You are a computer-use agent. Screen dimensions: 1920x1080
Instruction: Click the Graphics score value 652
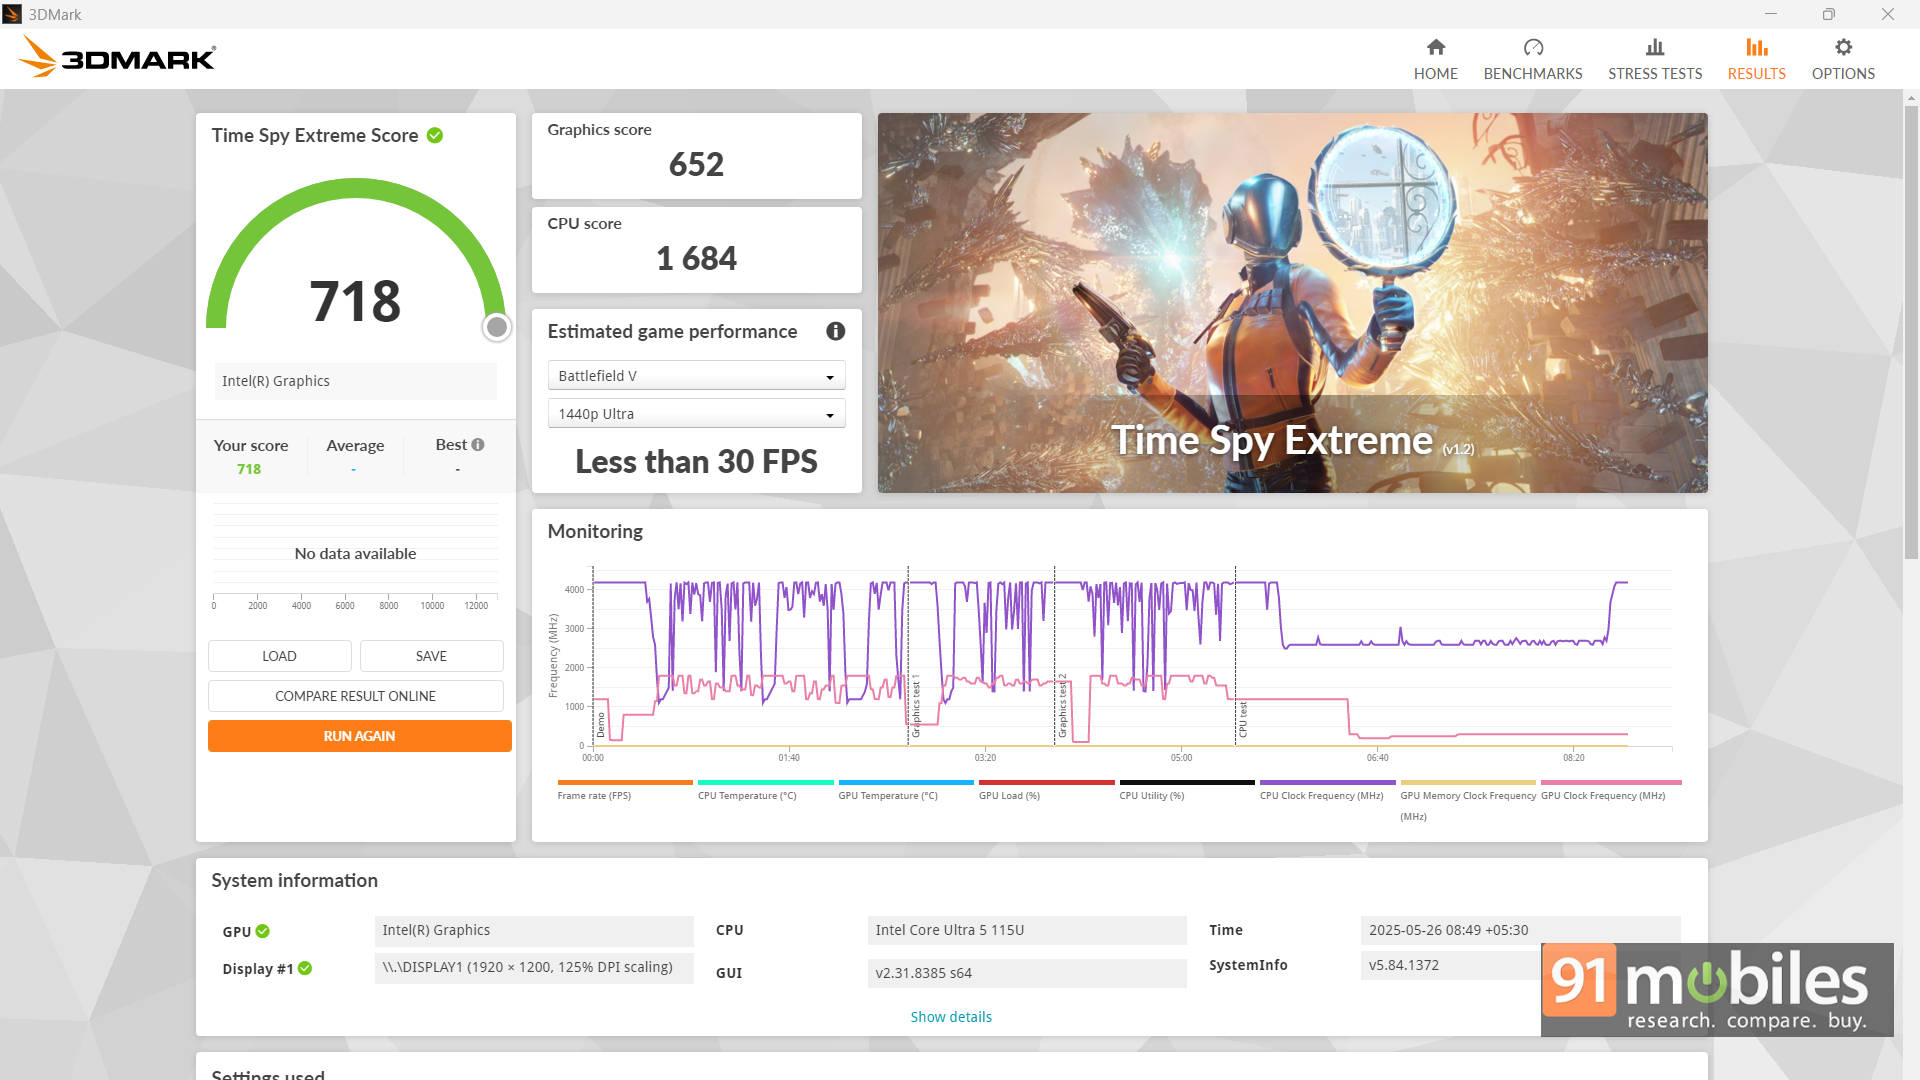[696, 164]
